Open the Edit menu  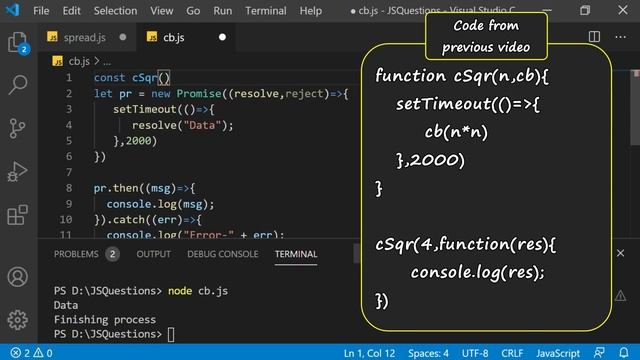[71, 11]
